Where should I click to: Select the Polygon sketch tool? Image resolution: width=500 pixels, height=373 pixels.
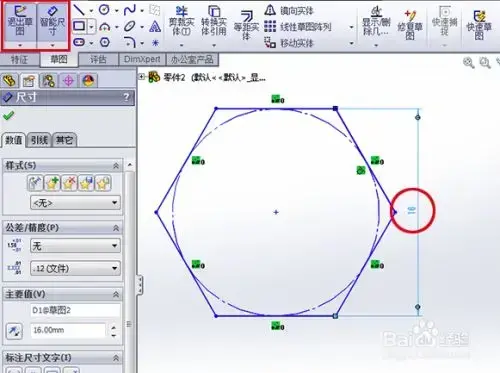[105, 42]
